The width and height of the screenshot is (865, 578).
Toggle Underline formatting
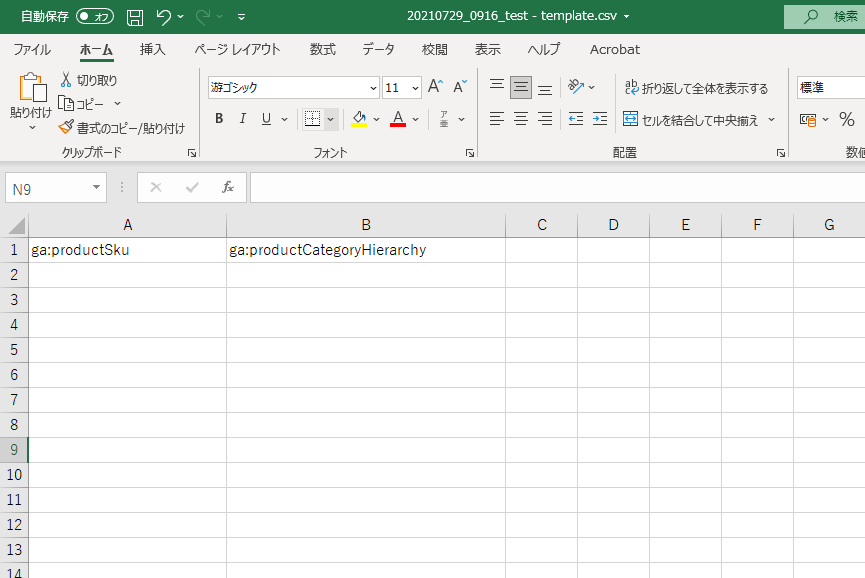[266, 119]
